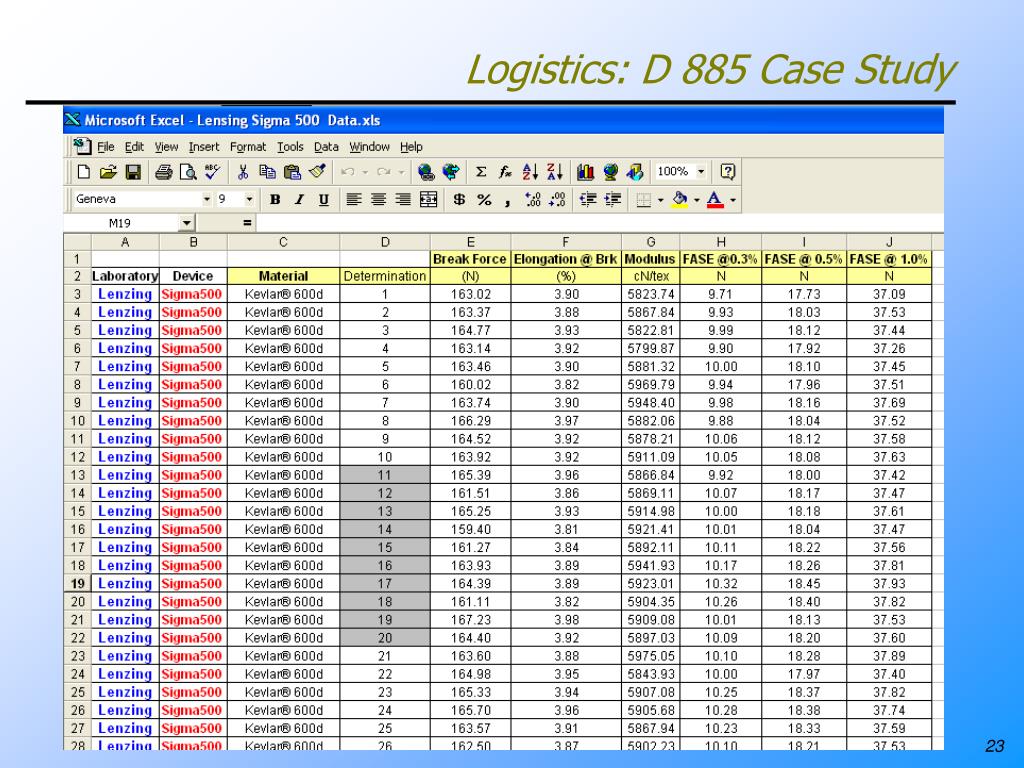Open the Paste Function fx icon
Viewport: 1024px width, 768px height.
[x=505, y=172]
